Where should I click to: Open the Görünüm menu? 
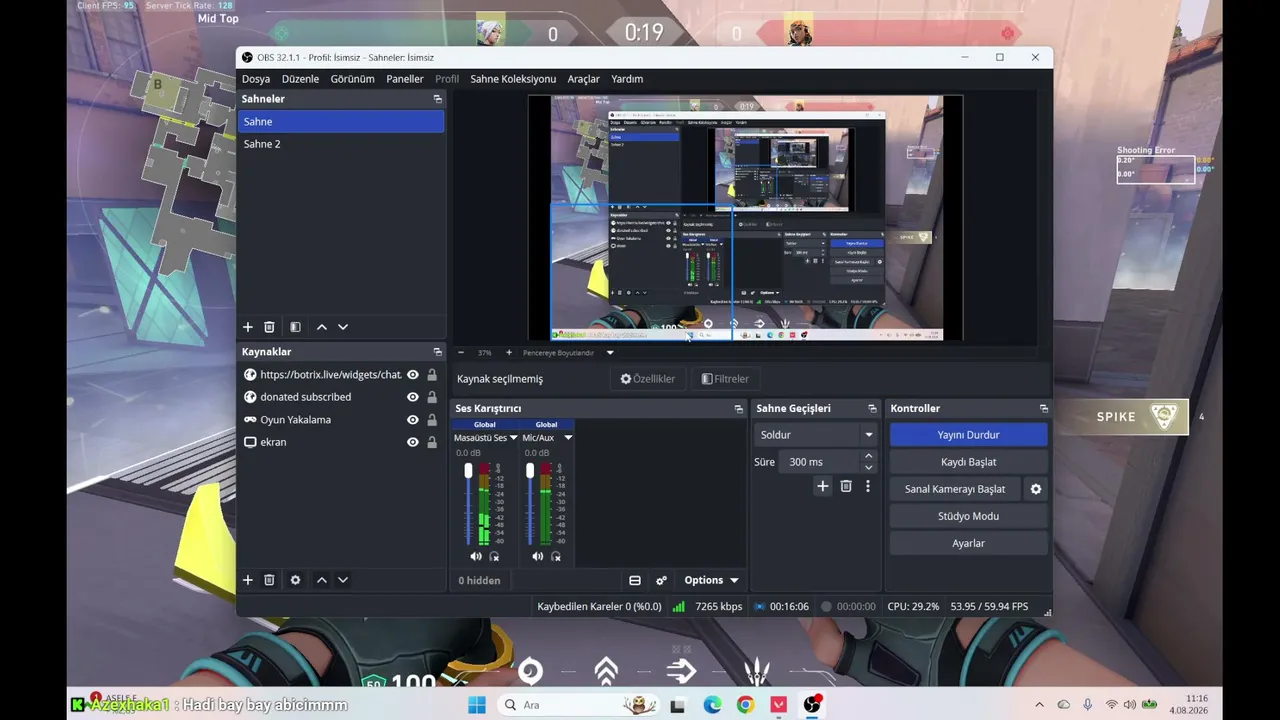click(353, 79)
